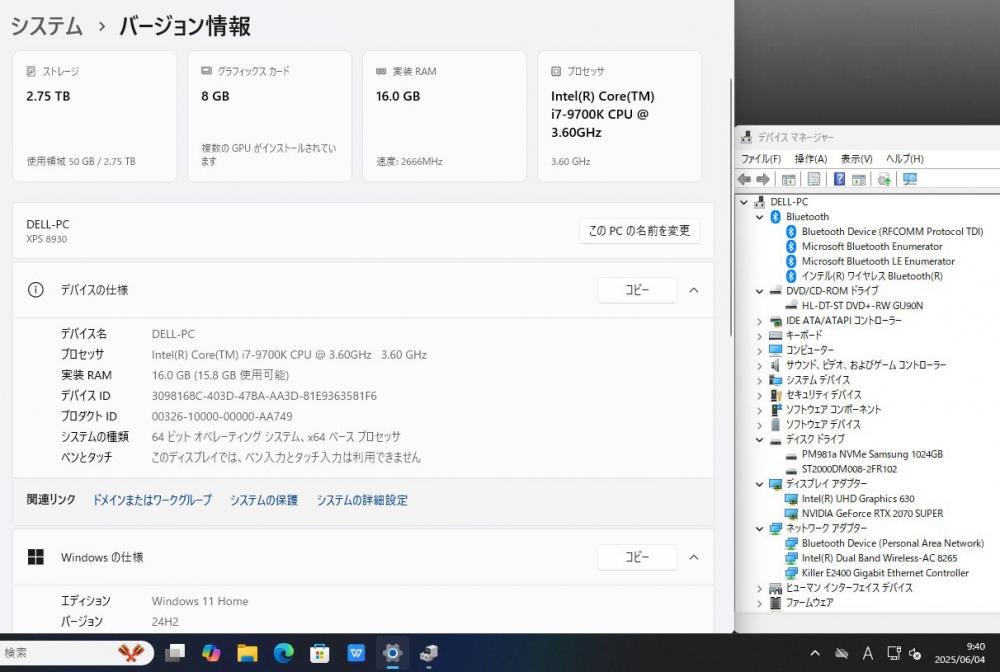Open the Properties toolbar icon in Device Manager
The image size is (1000, 672).
coord(814,180)
